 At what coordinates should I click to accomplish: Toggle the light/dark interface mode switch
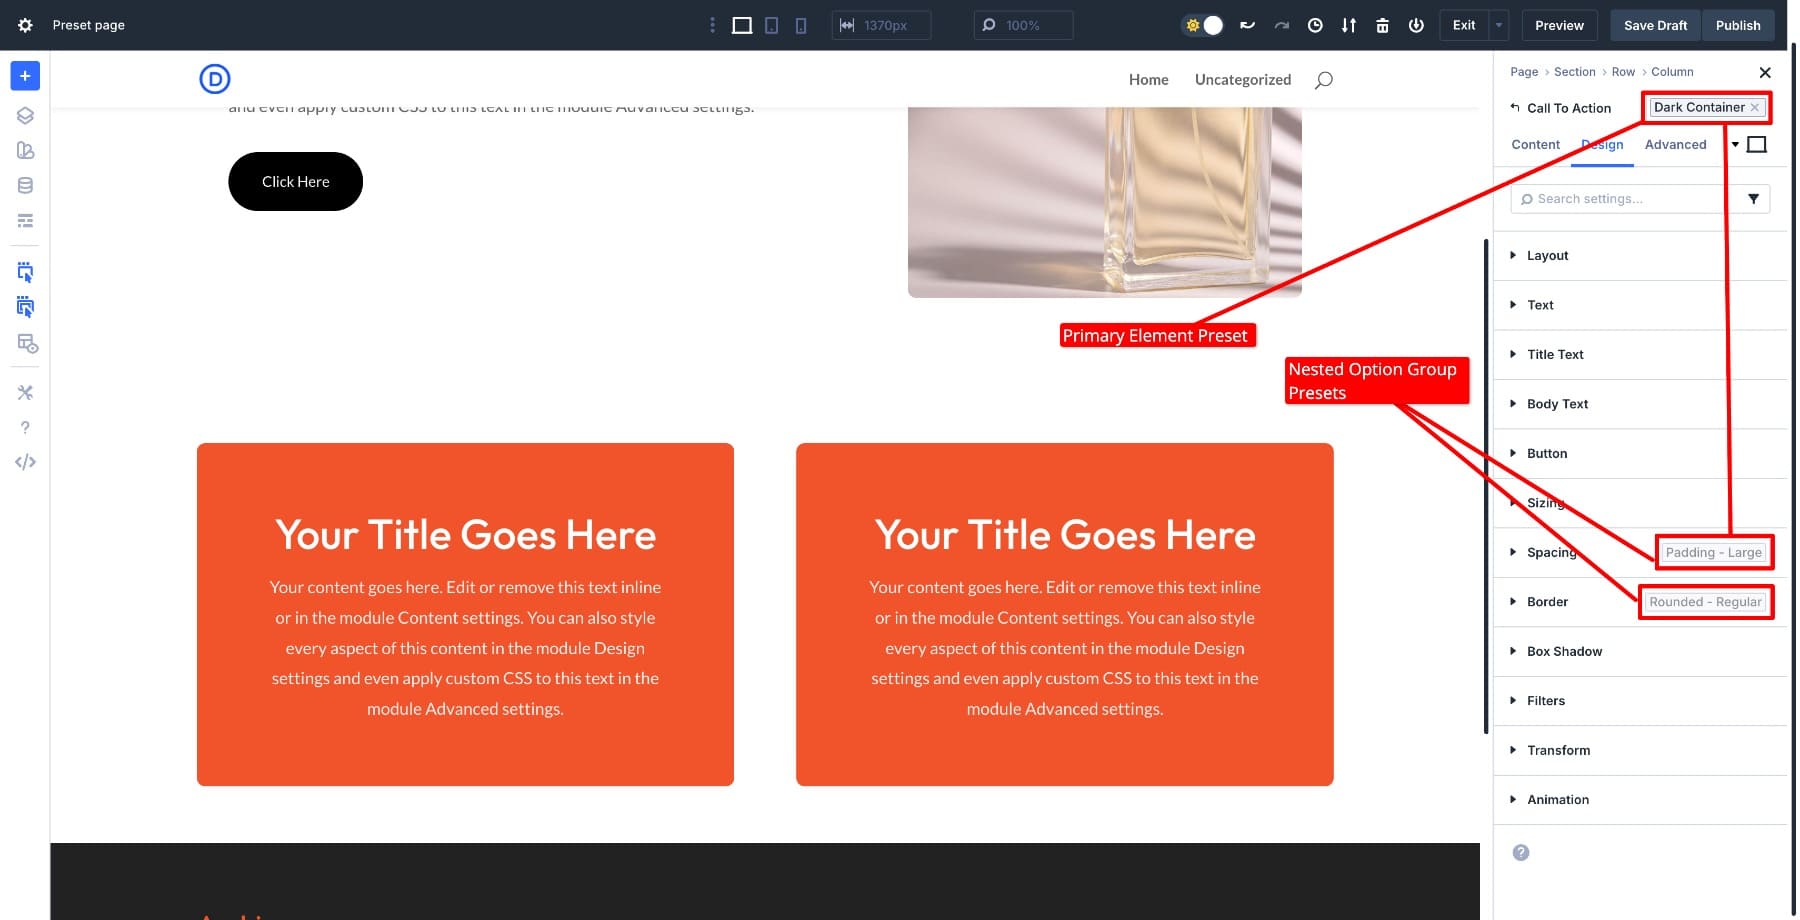[x=1202, y=25]
